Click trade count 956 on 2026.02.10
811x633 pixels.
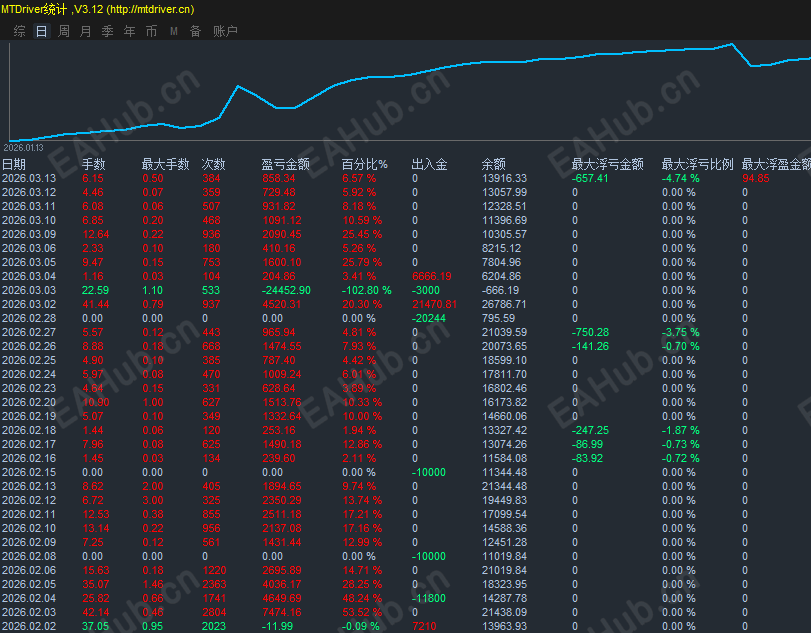coord(211,528)
